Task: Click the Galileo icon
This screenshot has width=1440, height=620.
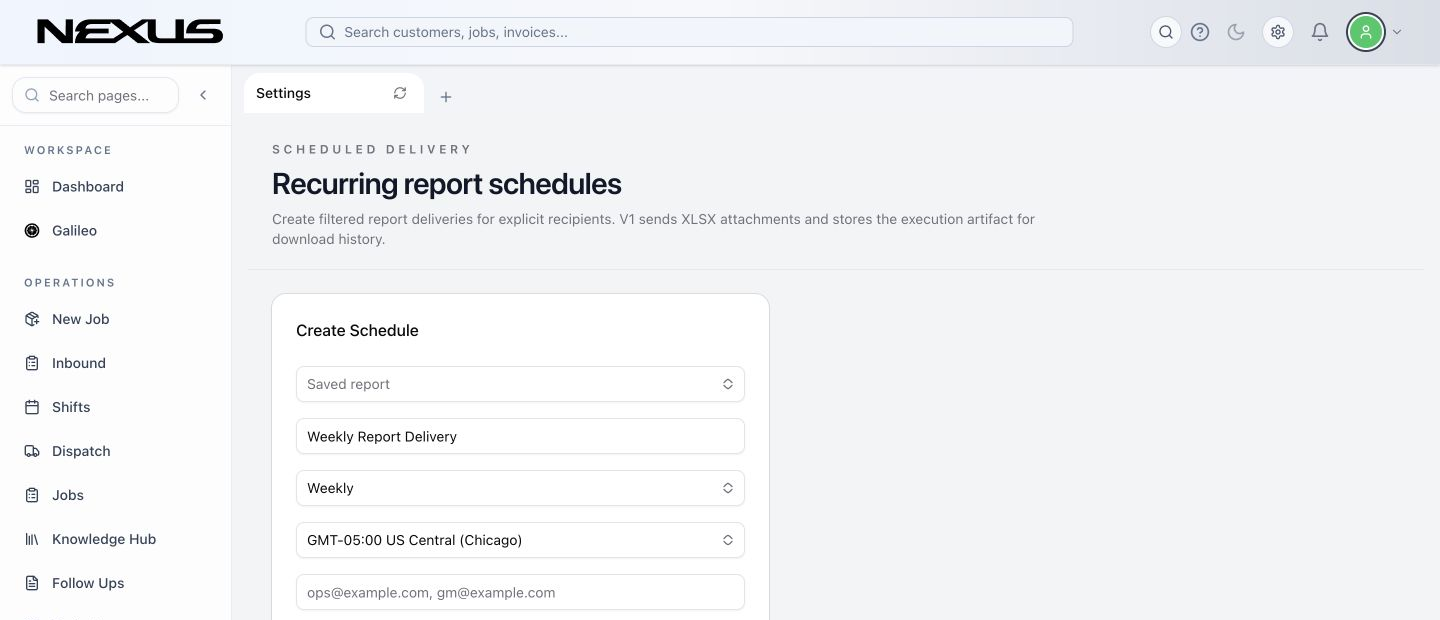Action: (x=32, y=231)
